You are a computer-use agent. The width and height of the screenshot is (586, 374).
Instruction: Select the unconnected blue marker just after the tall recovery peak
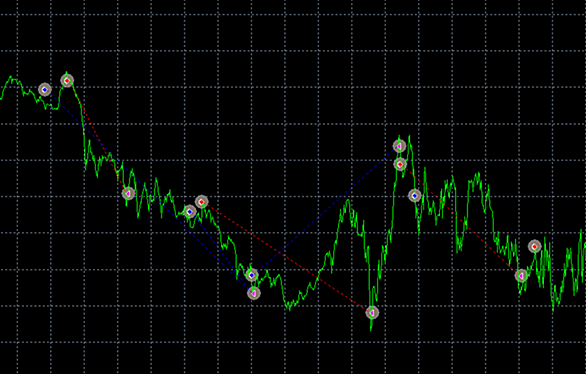(414, 195)
